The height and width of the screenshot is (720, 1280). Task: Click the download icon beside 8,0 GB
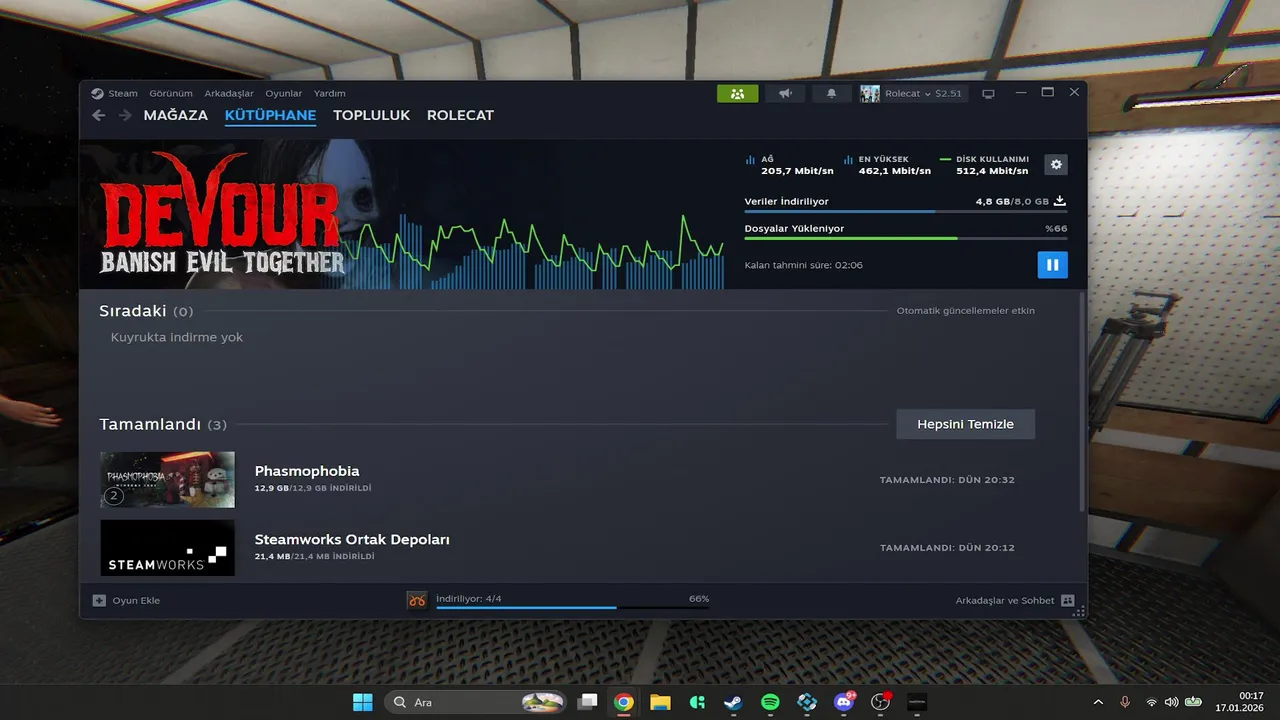click(x=1060, y=201)
